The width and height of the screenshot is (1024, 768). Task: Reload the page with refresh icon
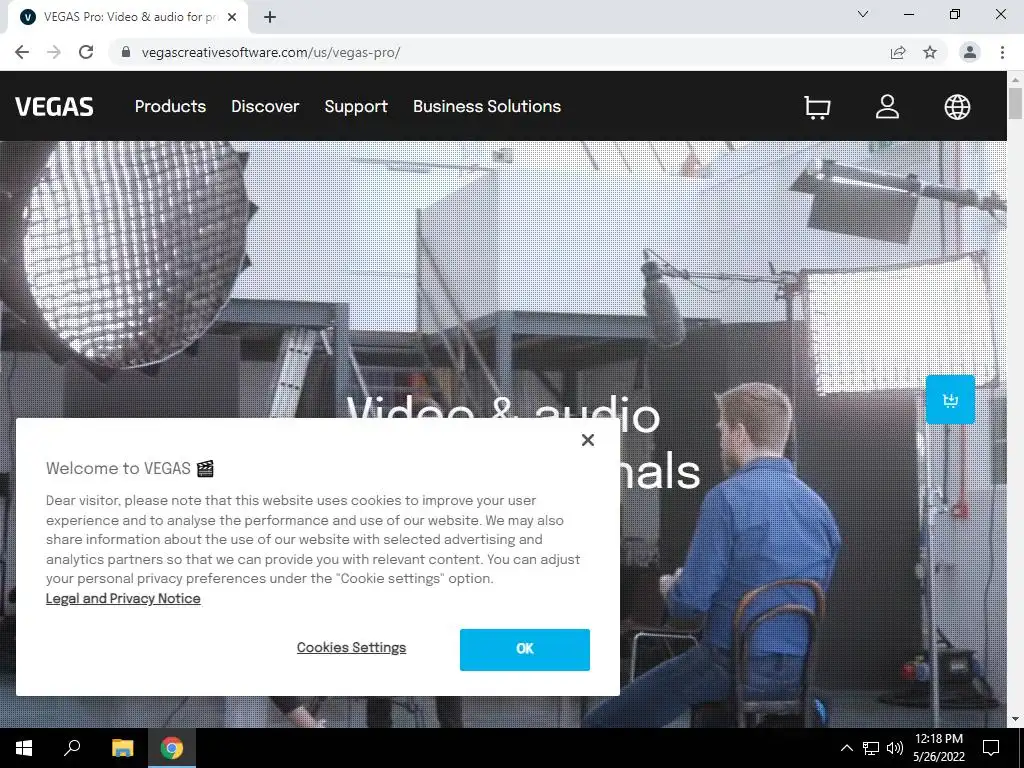(86, 52)
